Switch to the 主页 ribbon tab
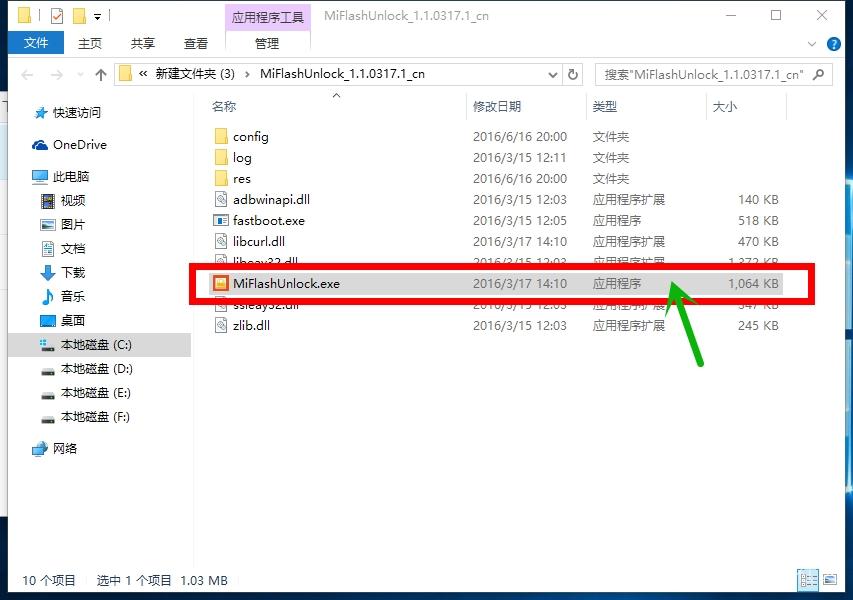853x600 pixels. [x=90, y=43]
